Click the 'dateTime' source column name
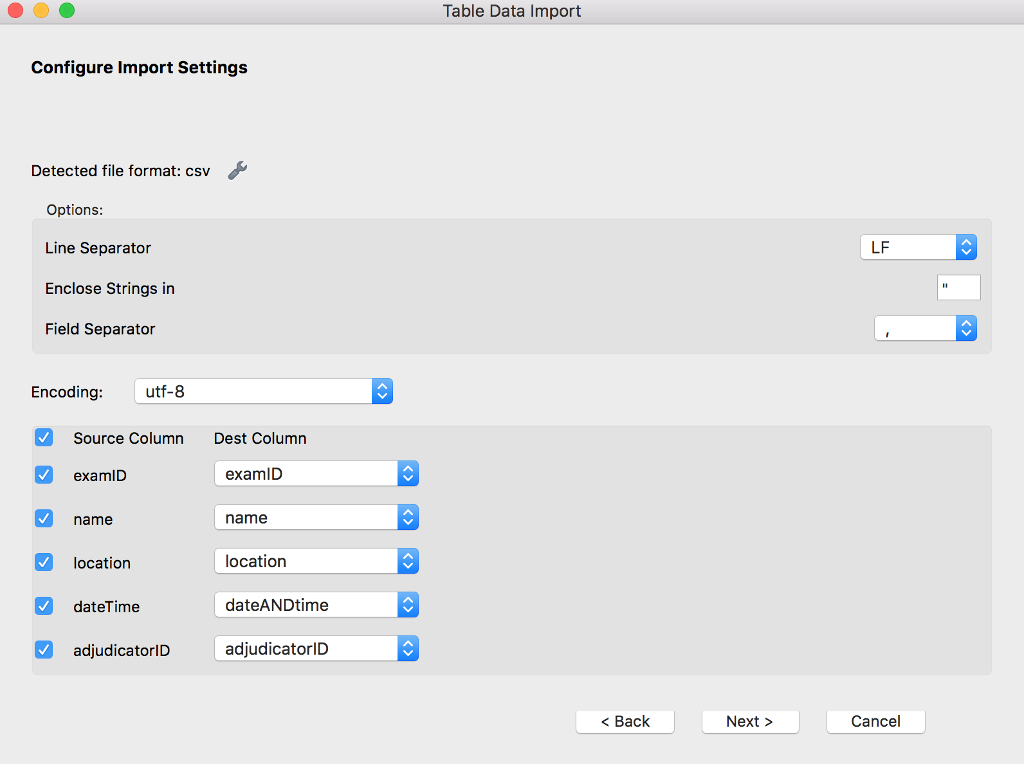 coord(106,607)
